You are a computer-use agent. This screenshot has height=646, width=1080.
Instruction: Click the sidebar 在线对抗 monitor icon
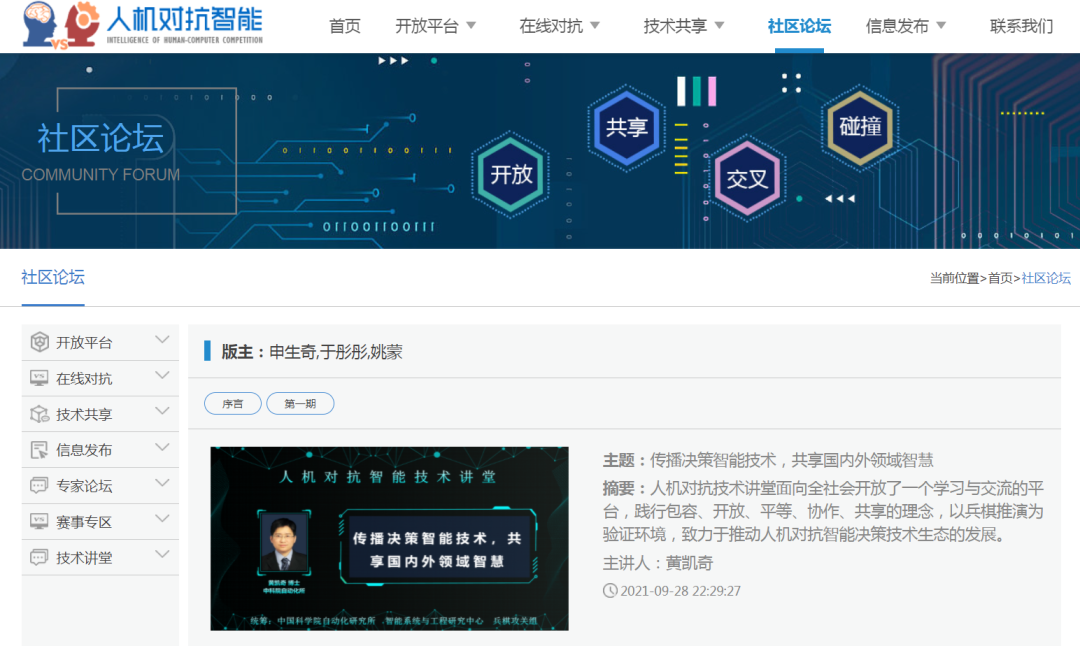(x=39, y=378)
